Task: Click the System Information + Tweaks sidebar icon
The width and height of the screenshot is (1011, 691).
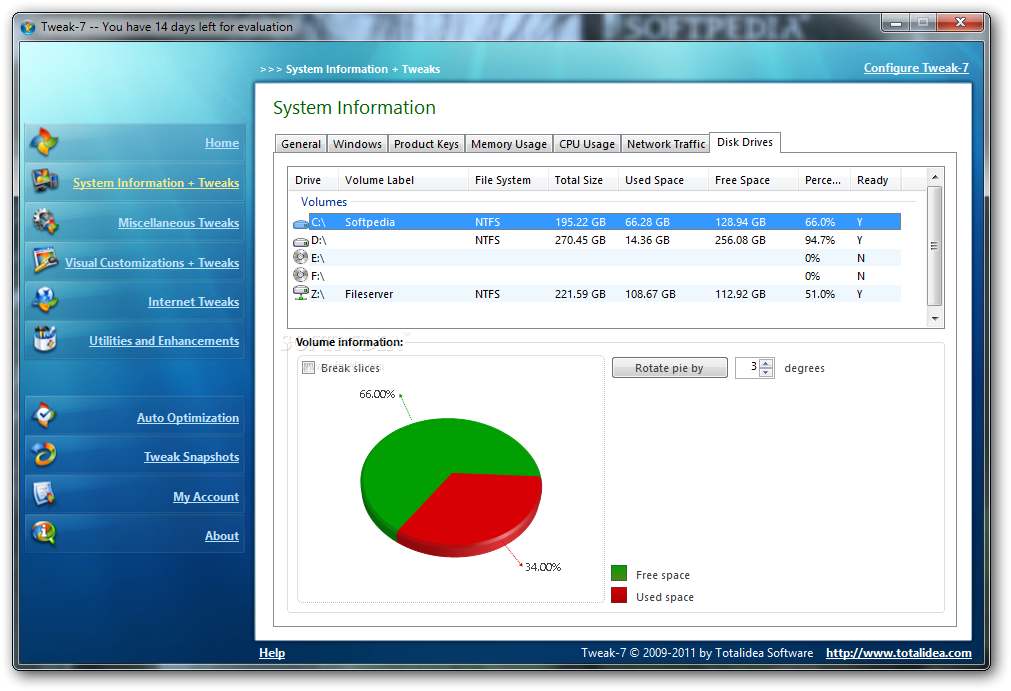Action: (x=44, y=181)
